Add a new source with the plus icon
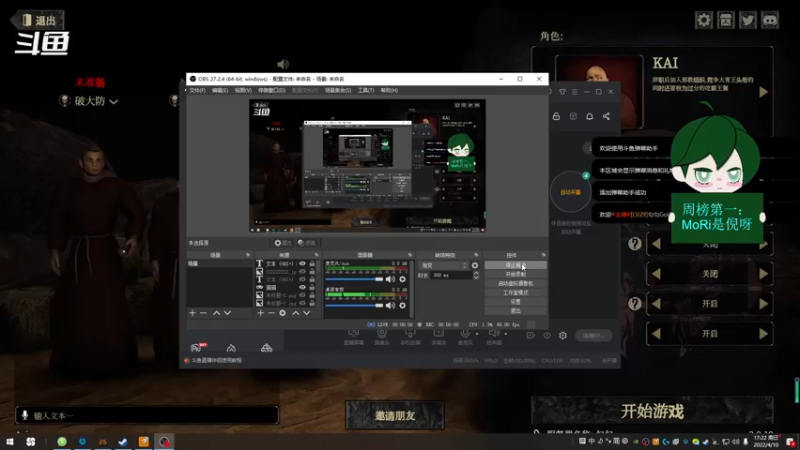Viewport: 800px width, 450px height. 261,313
